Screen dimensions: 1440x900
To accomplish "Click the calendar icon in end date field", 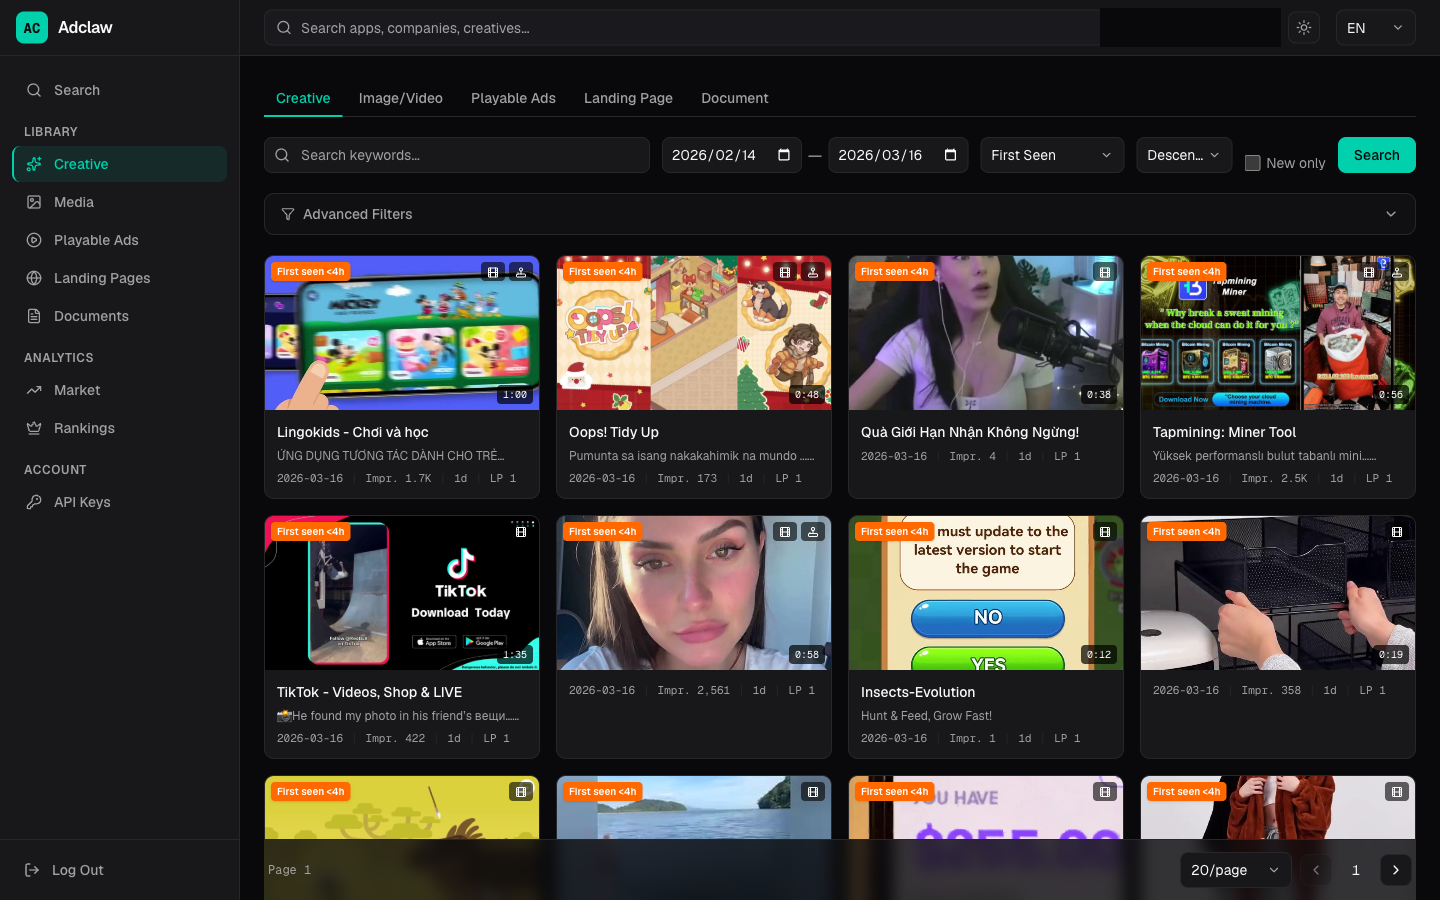I will 950,155.
